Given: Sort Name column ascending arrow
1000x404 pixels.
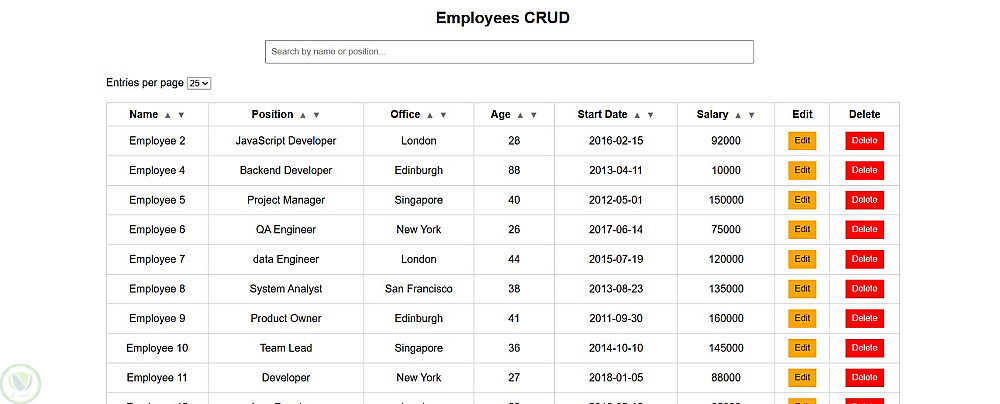Looking at the screenshot, I should pos(168,115).
